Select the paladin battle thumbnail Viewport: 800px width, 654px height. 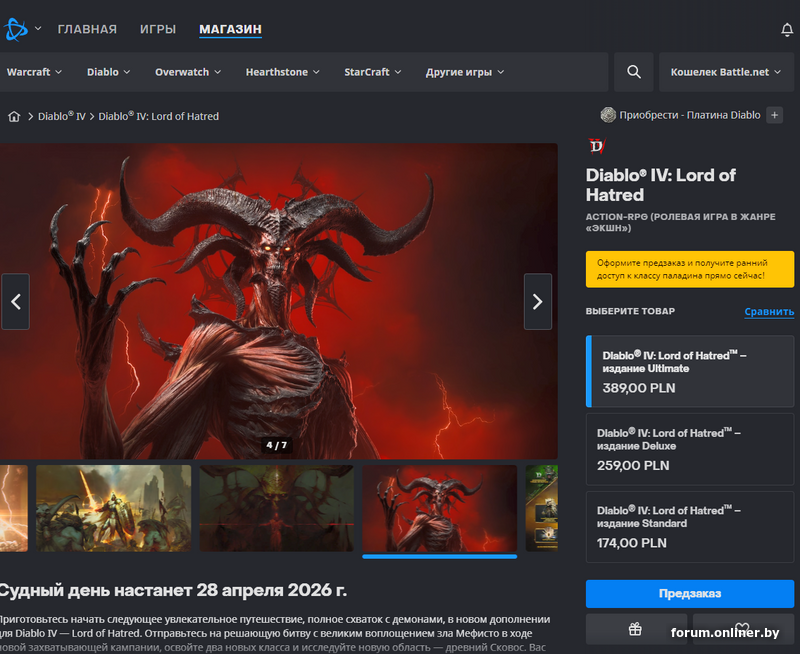[114, 508]
